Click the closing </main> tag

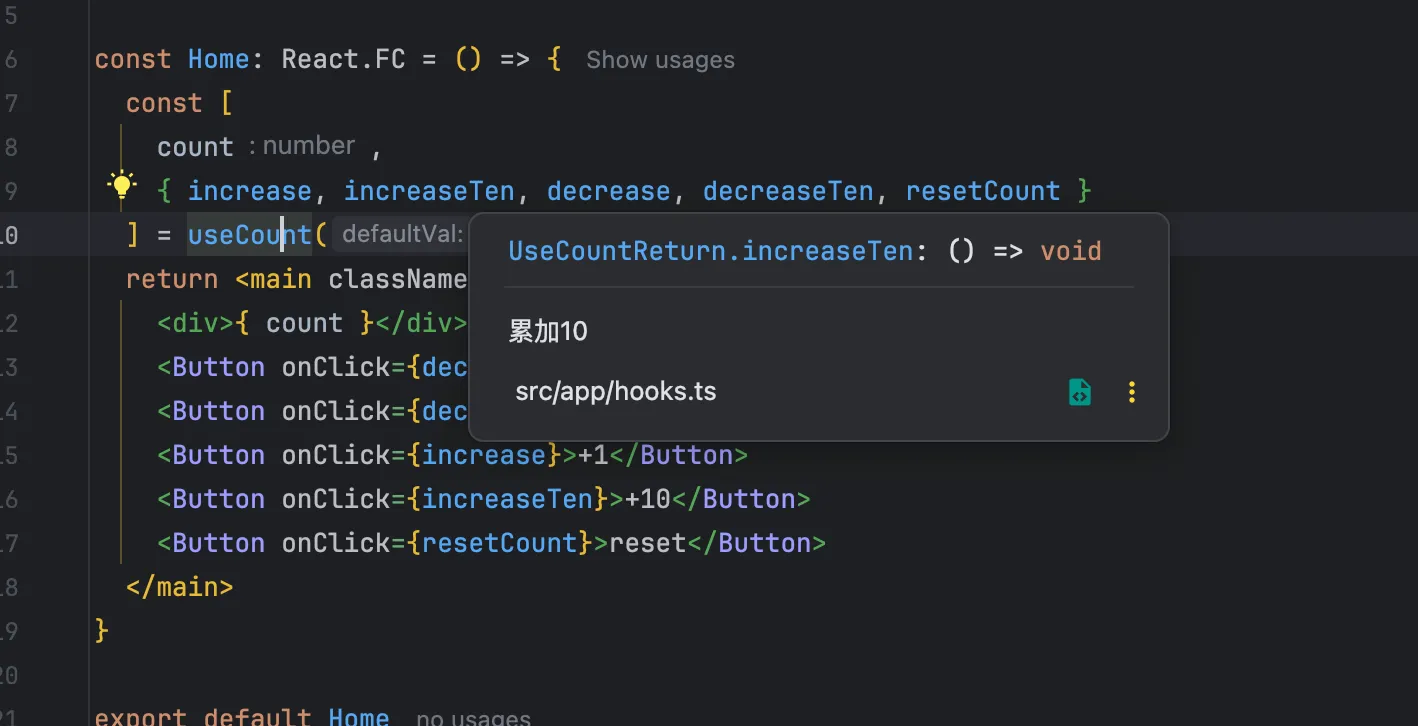tap(179, 587)
